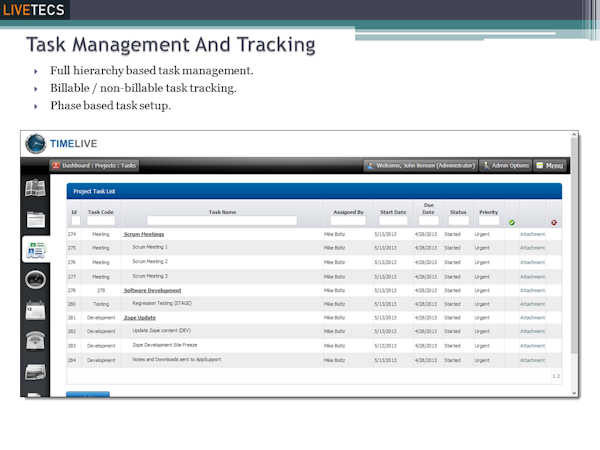Click the Id filter field
This screenshot has width=600, height=450.
(x=76, y=220)
